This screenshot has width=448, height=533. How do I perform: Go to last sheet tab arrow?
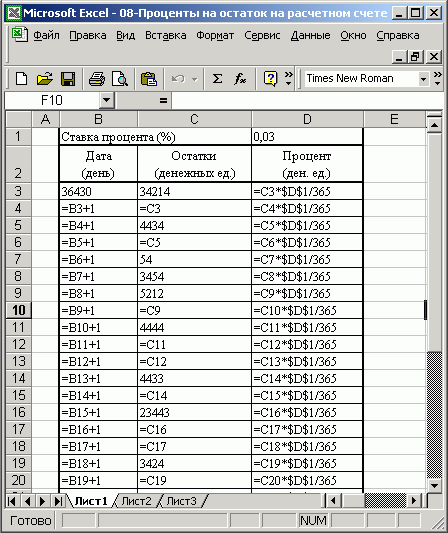[58, 501]
